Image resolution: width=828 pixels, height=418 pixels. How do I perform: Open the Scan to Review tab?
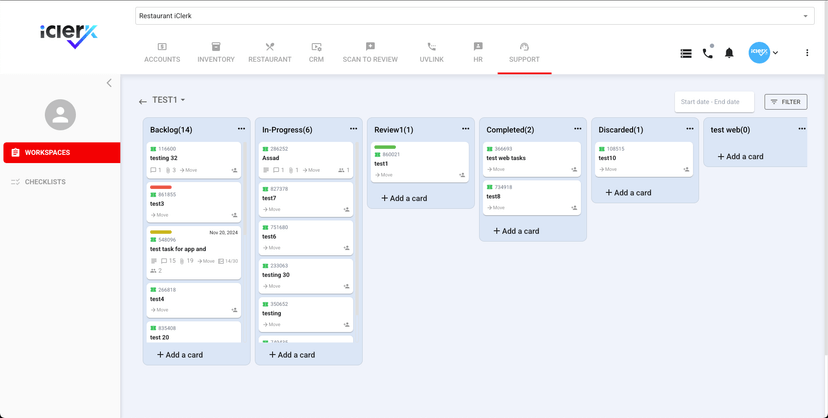tap(370, 53)
